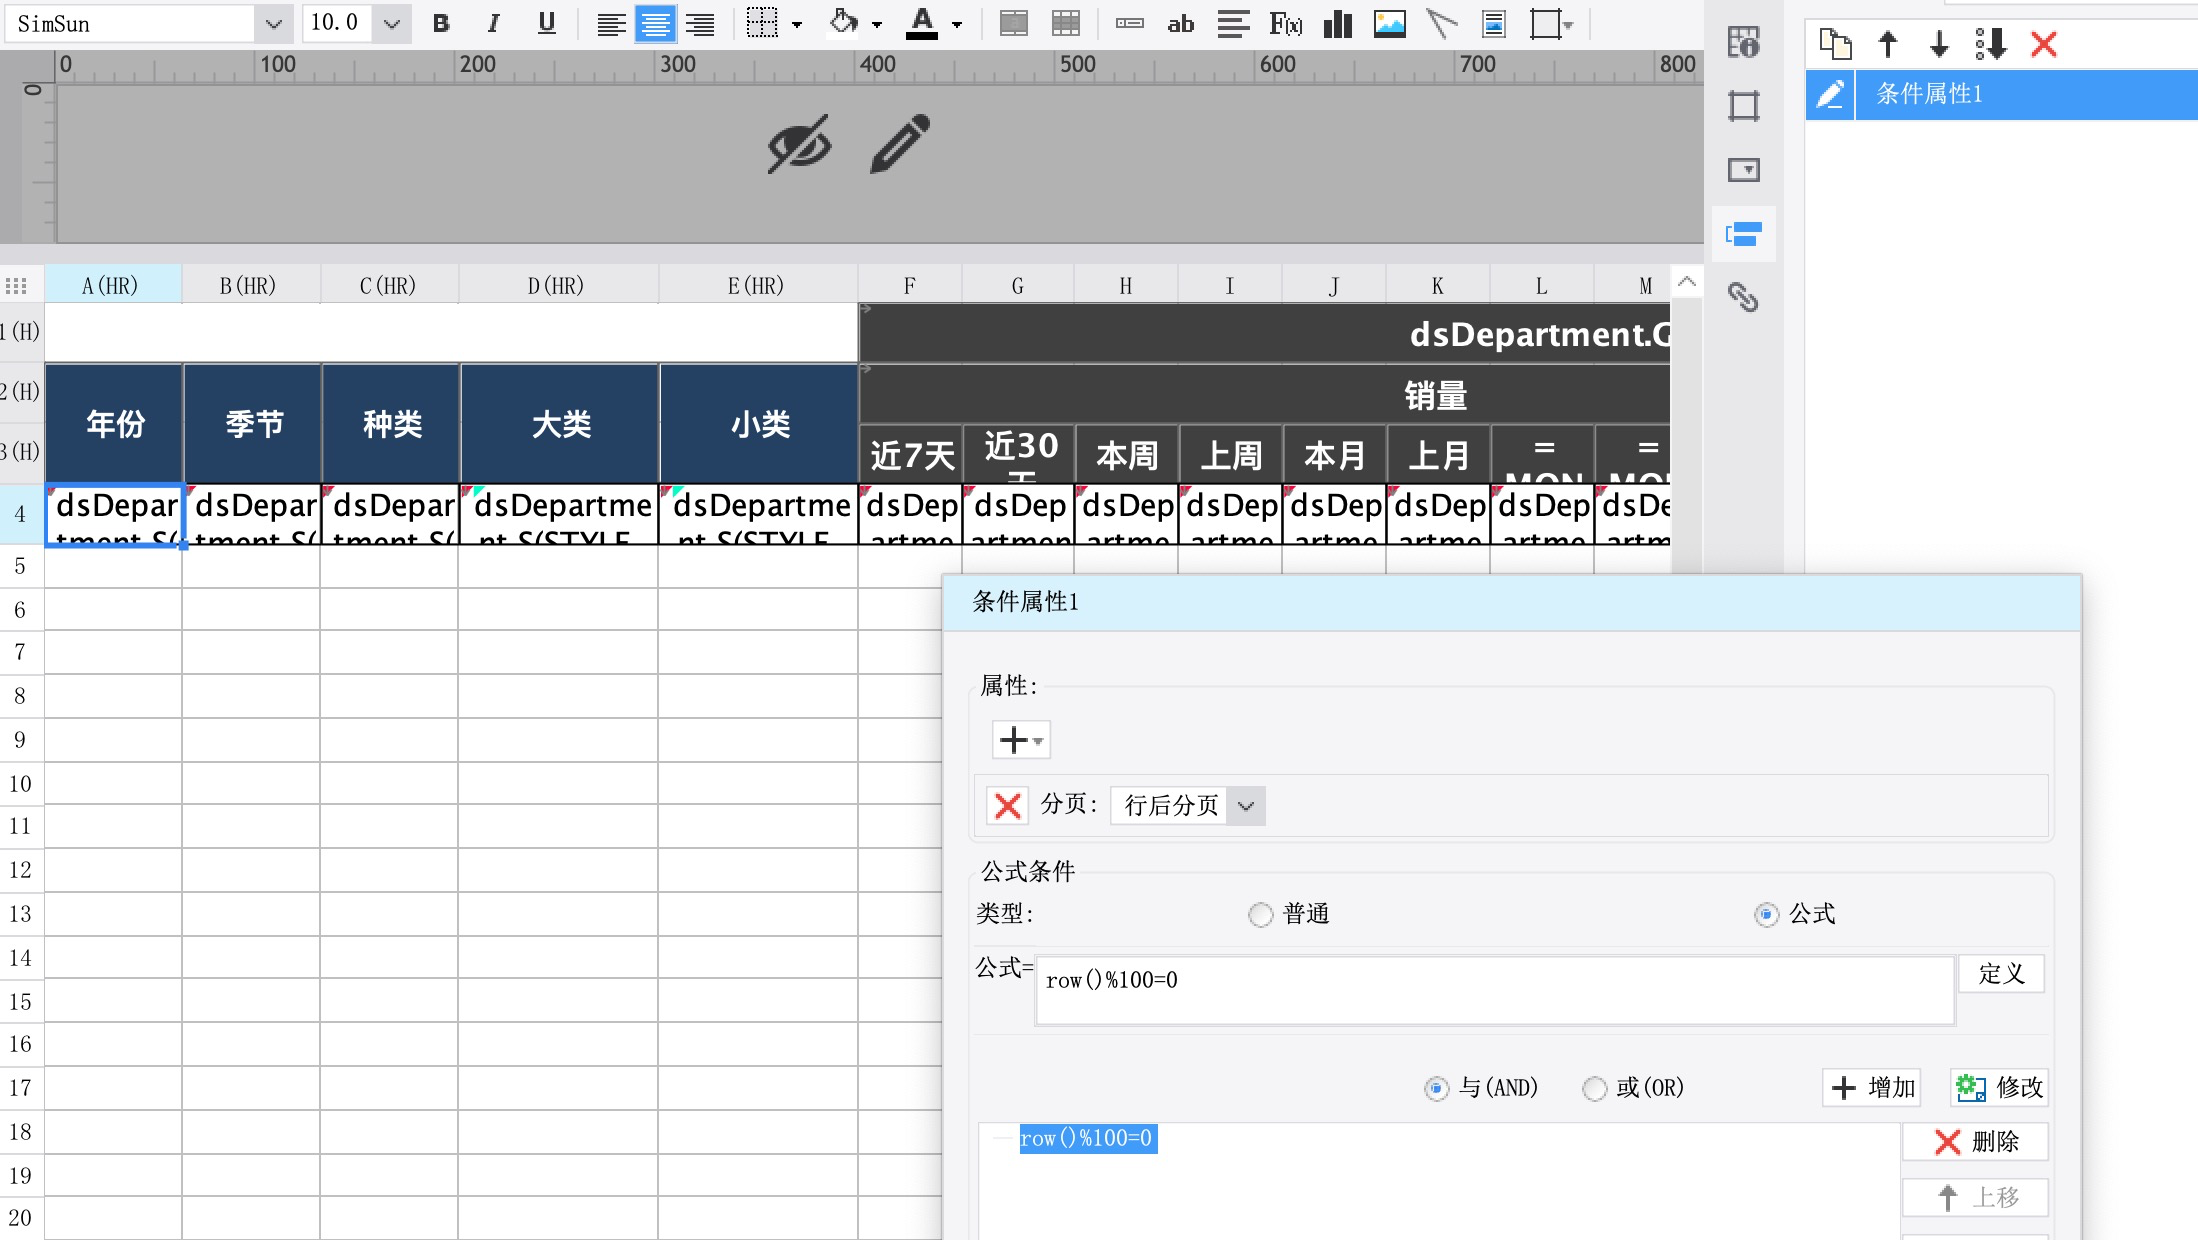Select 条件属性1 in the attribute list
Screen dimensions: 2198x1240
point(2002,94)
